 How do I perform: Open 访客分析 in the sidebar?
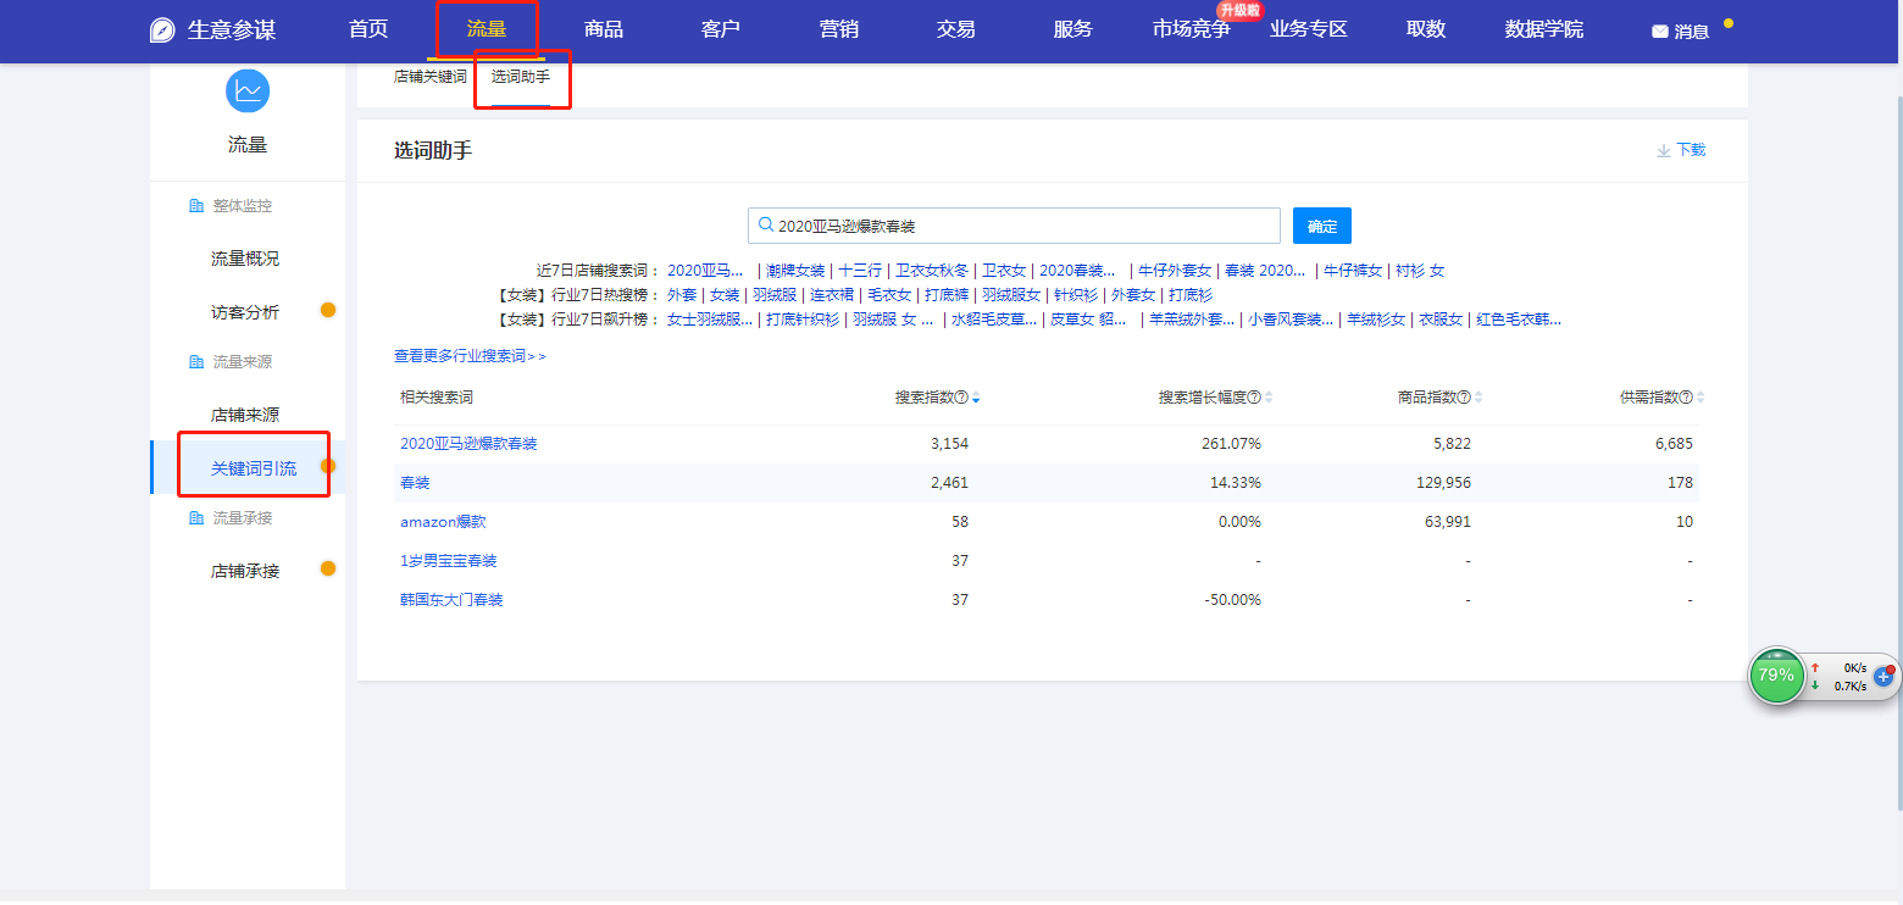coord(245,313)
